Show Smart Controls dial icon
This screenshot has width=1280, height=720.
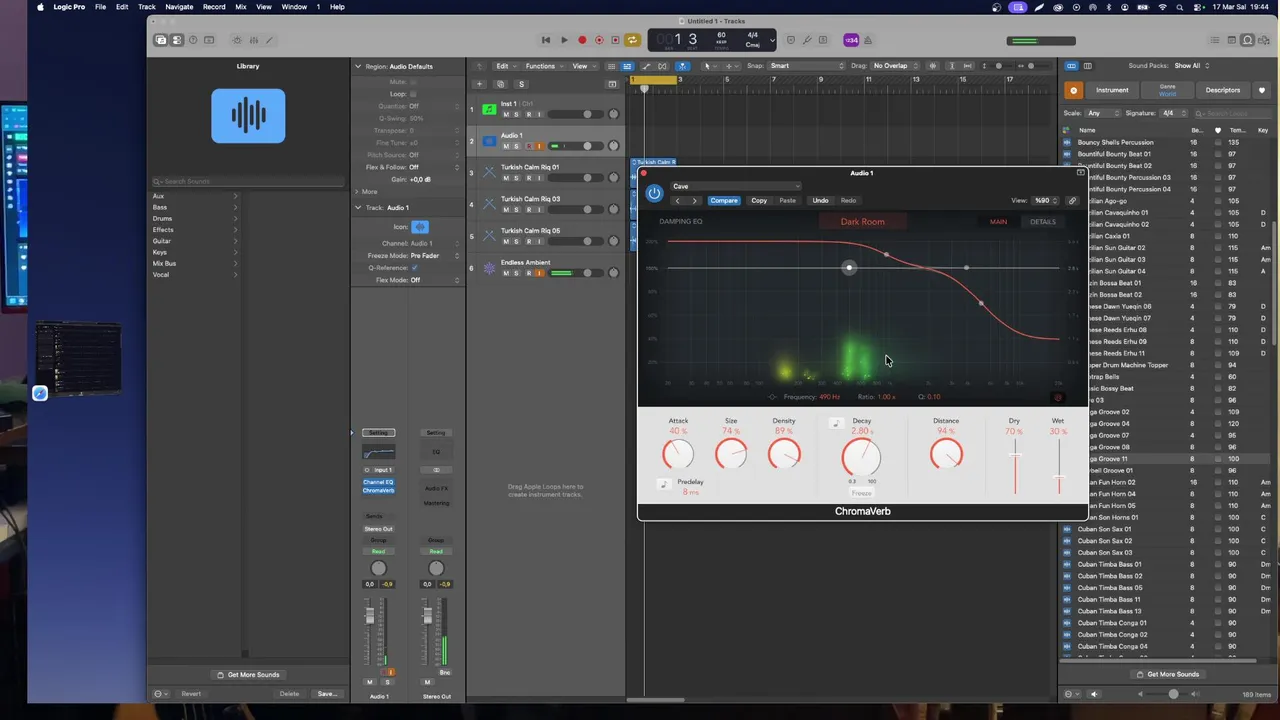237,40
